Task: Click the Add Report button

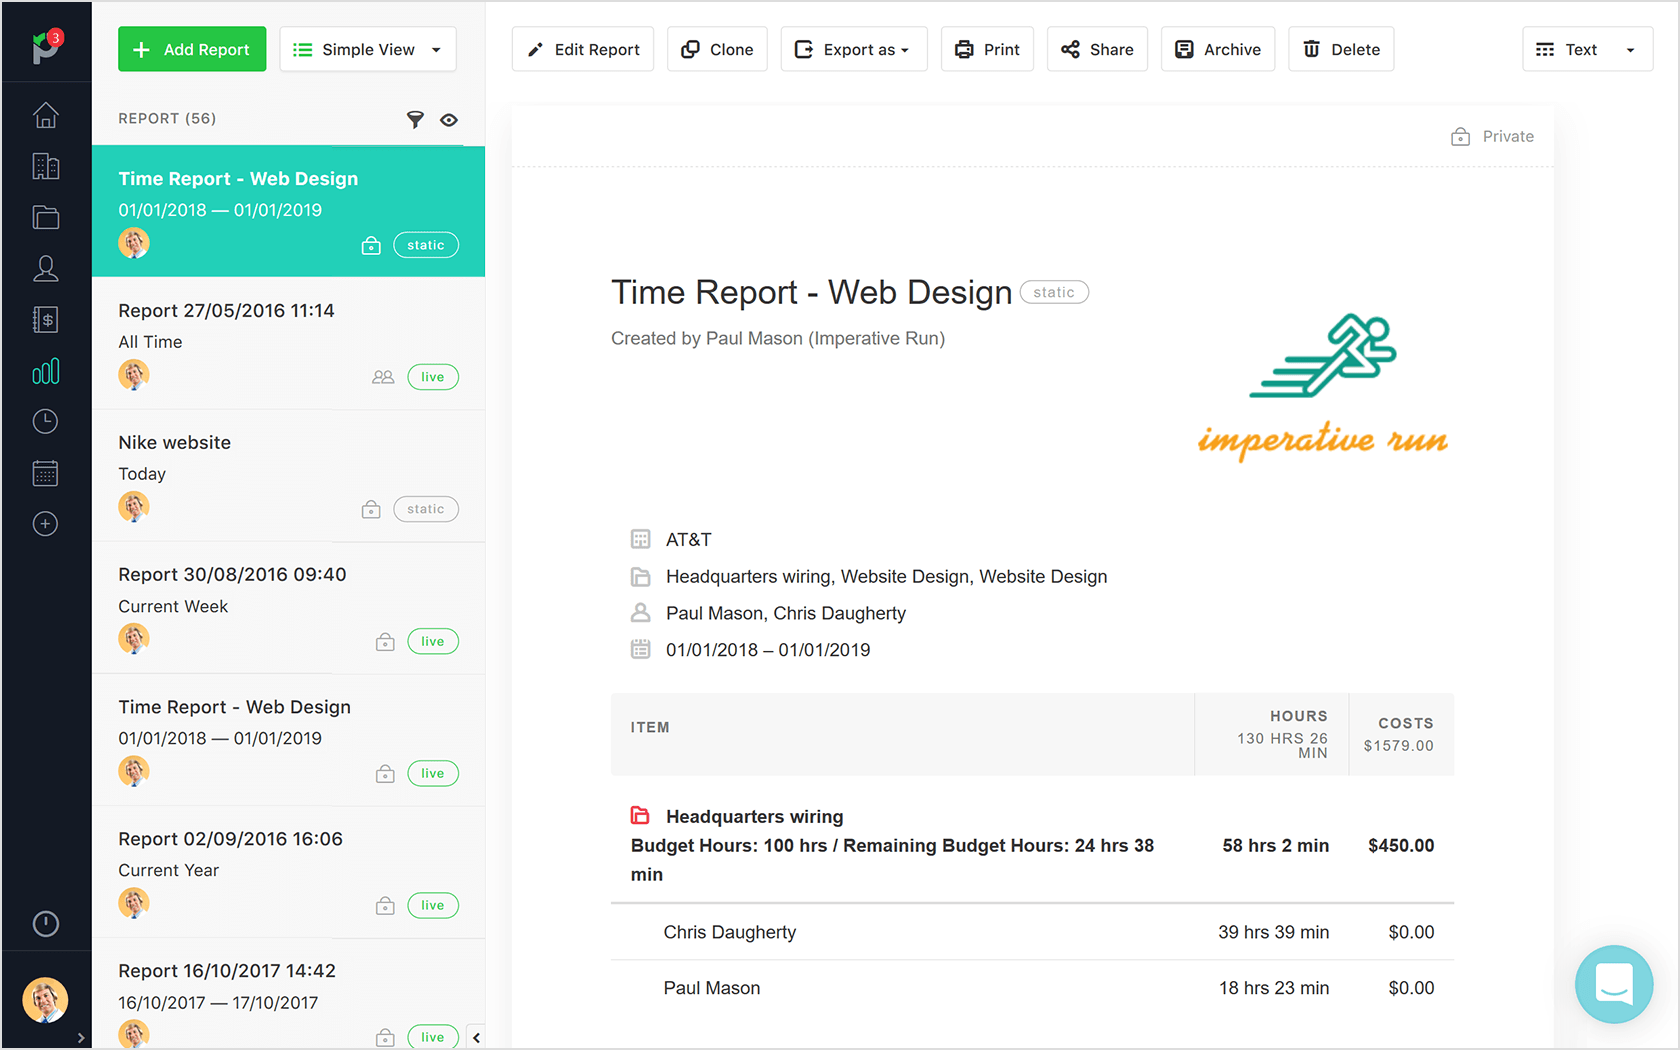Action: [191, 48]
